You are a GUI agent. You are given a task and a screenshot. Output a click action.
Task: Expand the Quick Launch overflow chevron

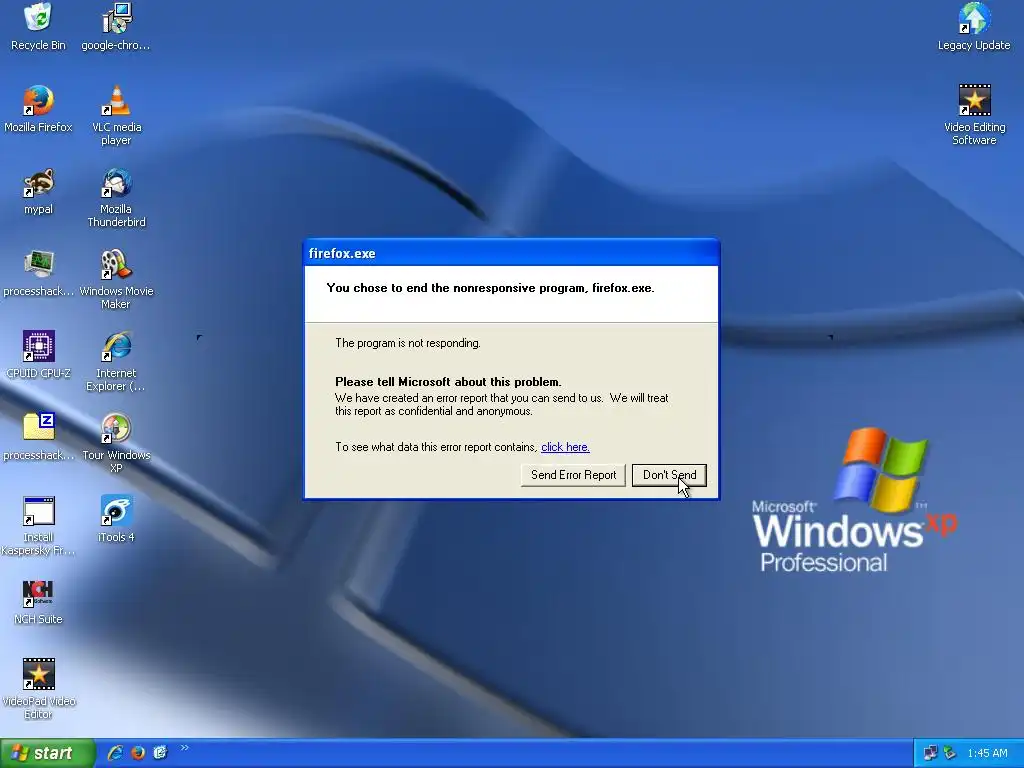pos(185,748)
